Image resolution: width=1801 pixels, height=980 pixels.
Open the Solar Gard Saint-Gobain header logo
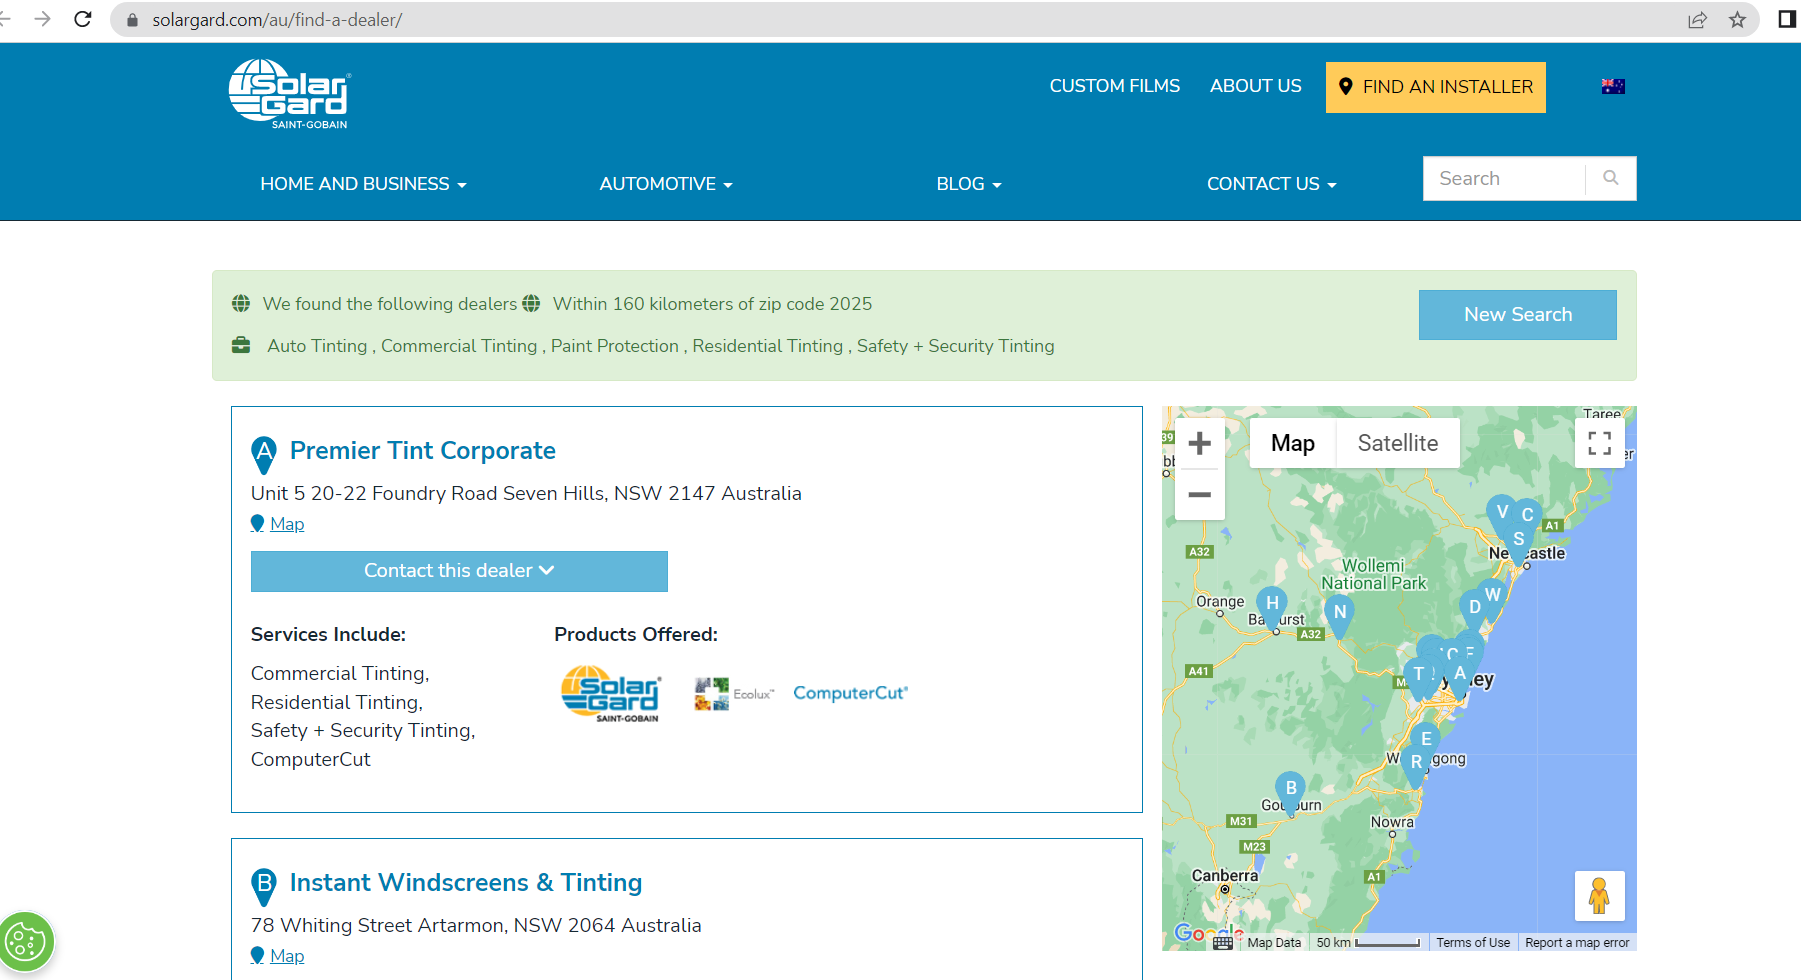[289, 94]
